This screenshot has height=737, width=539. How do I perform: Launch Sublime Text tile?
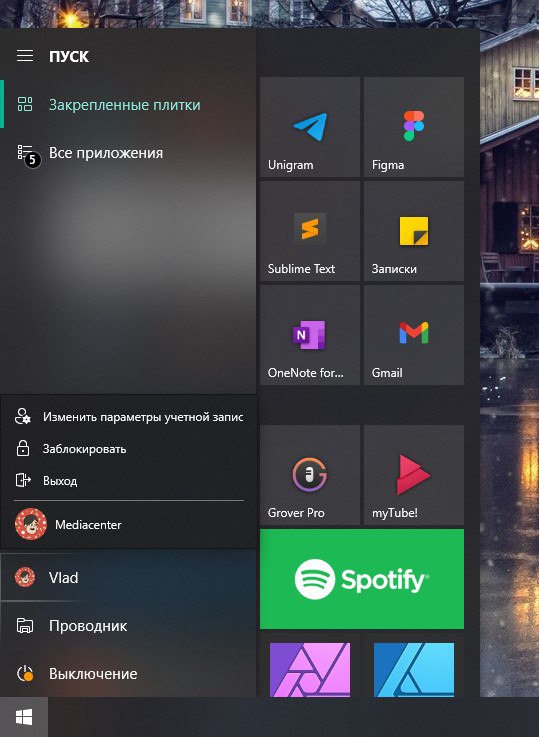click(310, 231)
